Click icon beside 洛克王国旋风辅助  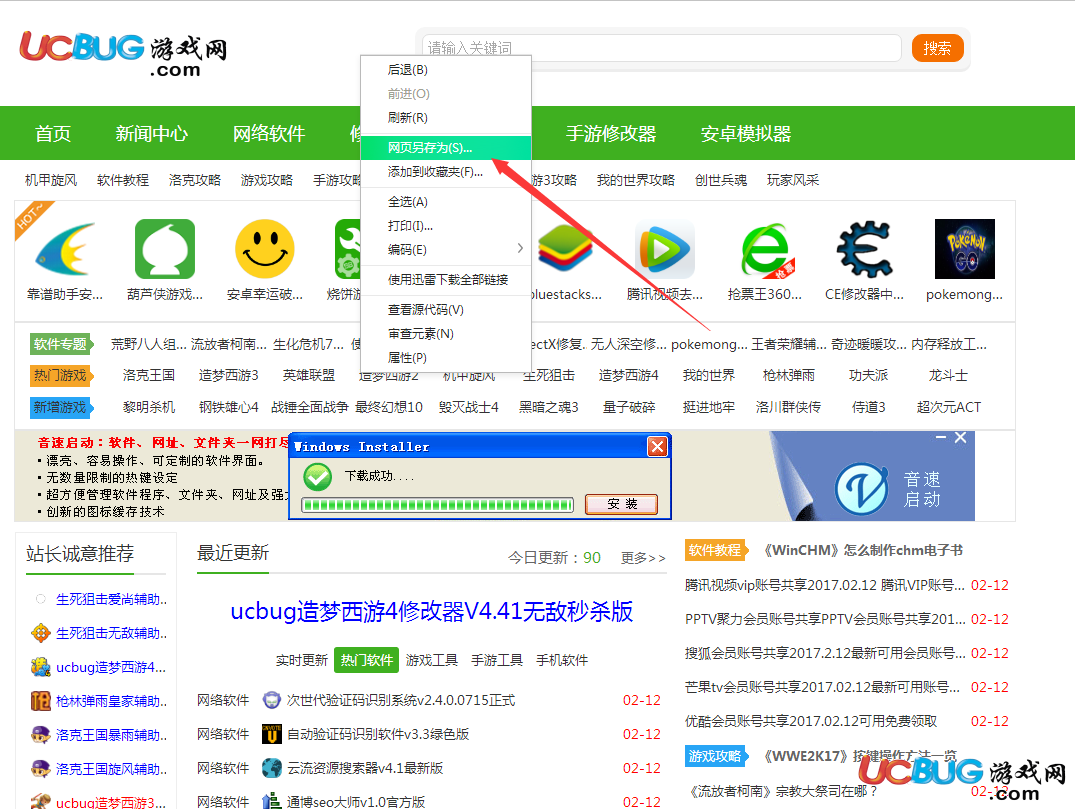click(41, 769)
